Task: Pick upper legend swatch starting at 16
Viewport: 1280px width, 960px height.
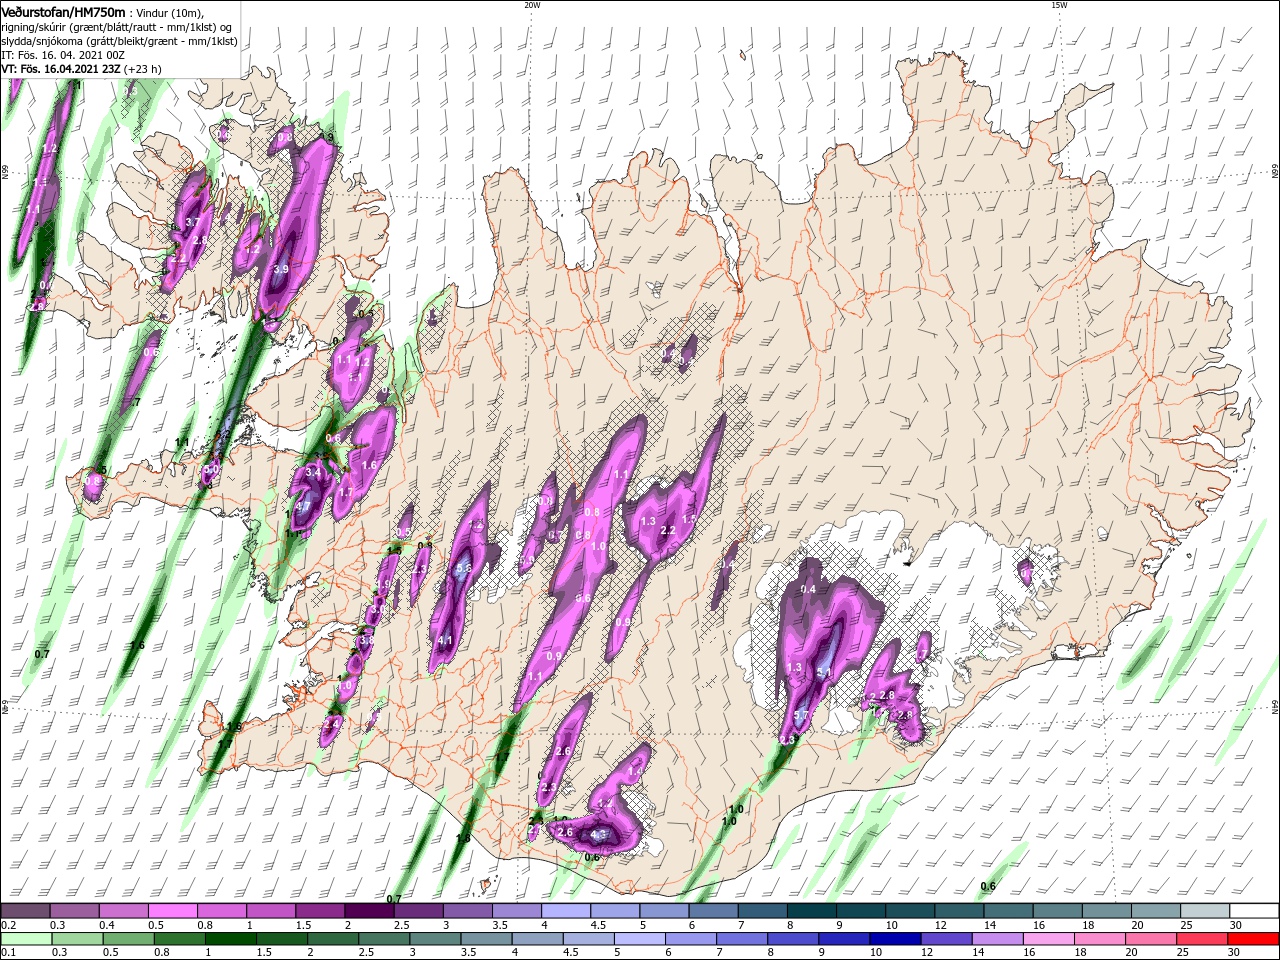Action: (x=1058, y=910)
